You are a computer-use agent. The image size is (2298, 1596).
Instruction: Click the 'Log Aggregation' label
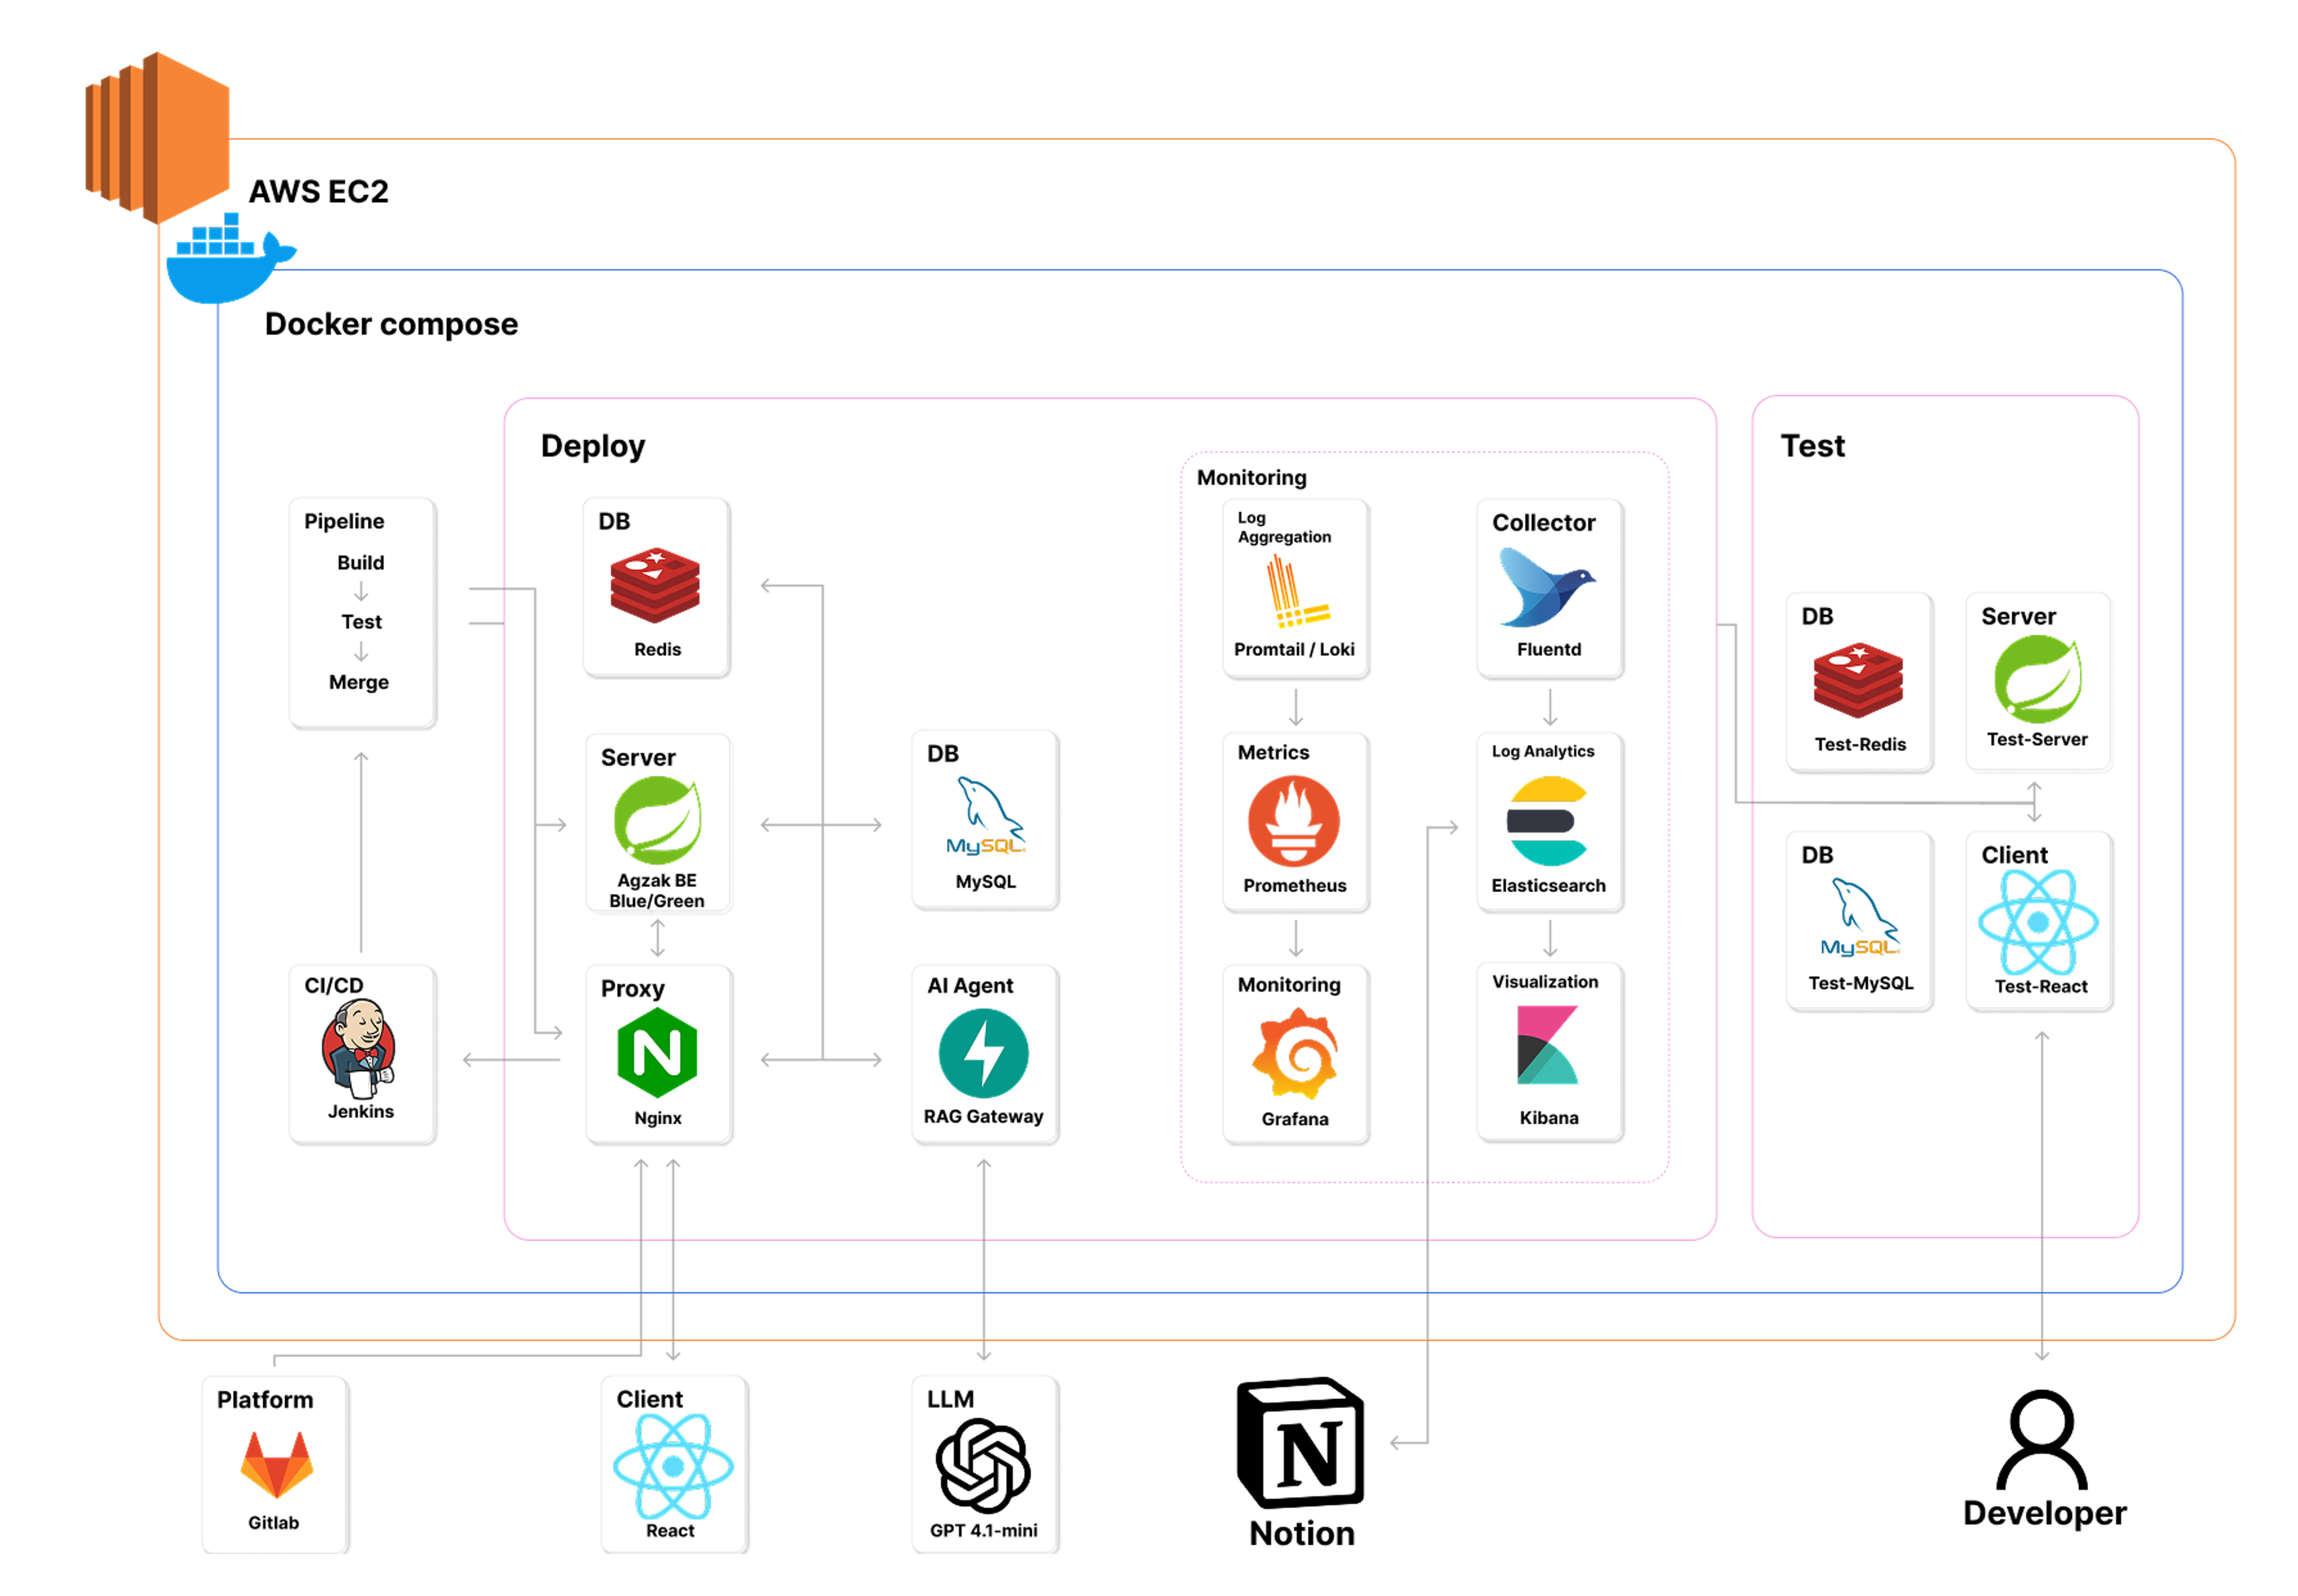(1283, 527)
